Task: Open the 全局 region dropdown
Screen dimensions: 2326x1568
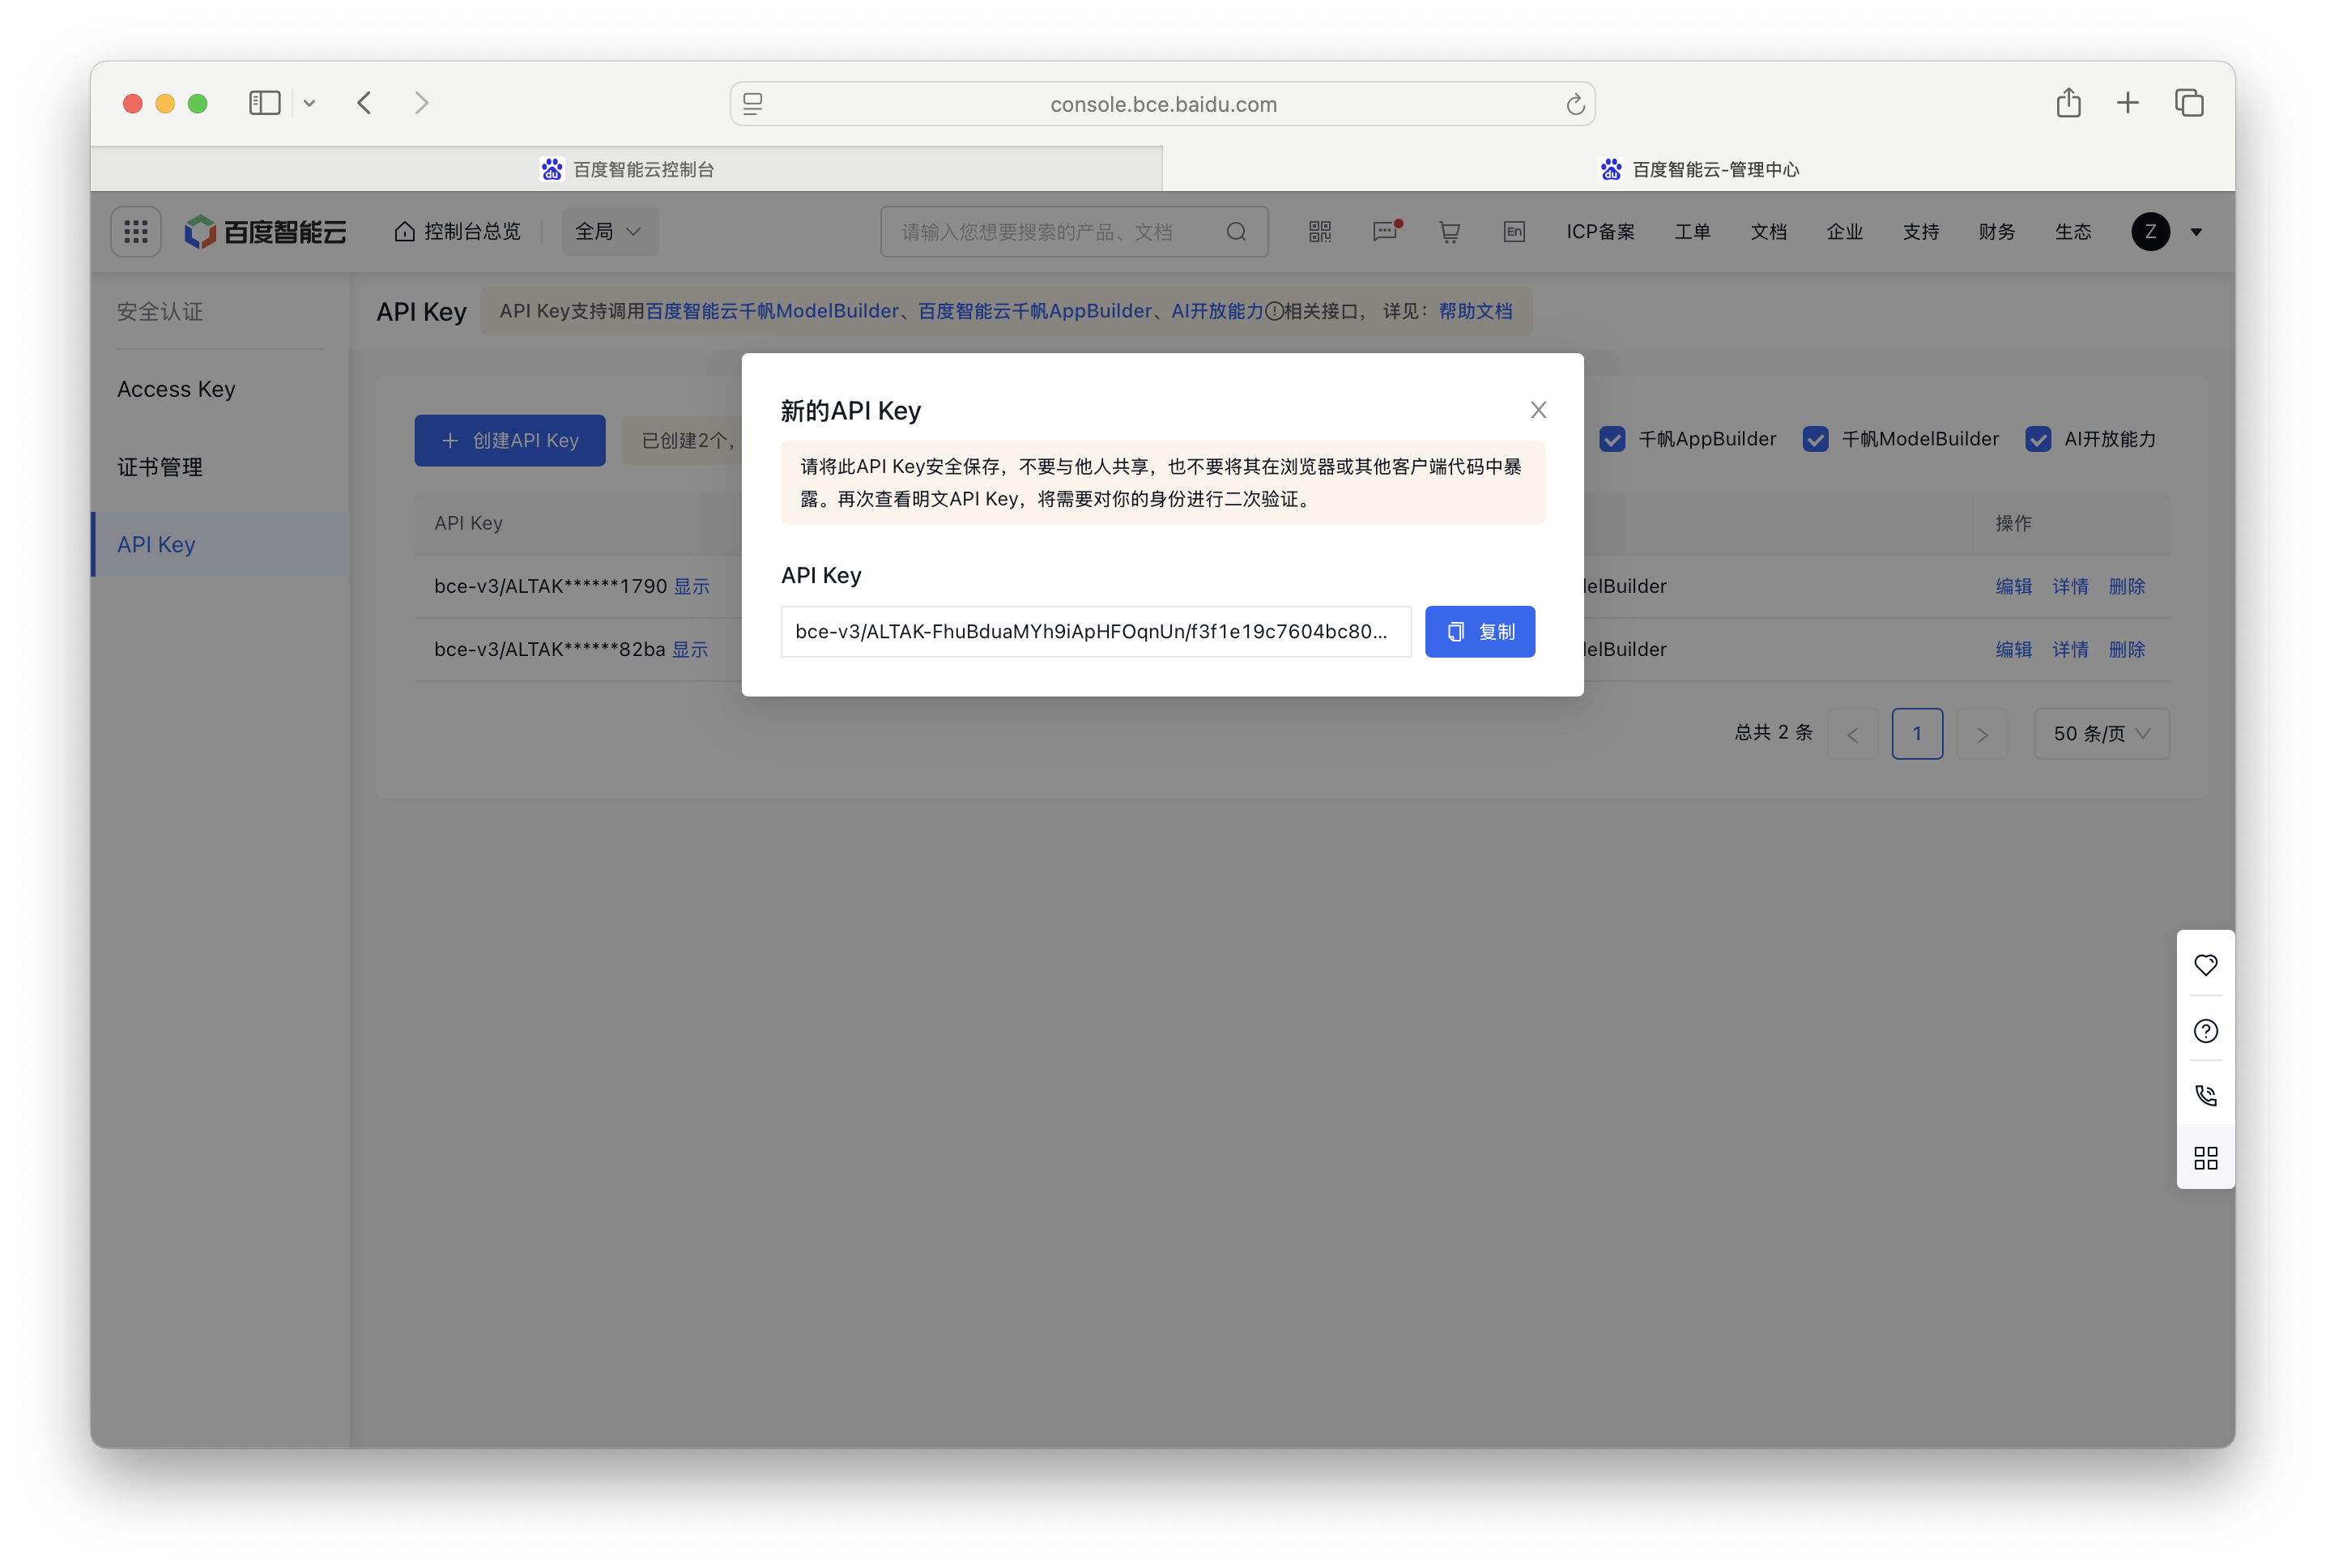Action: pos(609,231)
